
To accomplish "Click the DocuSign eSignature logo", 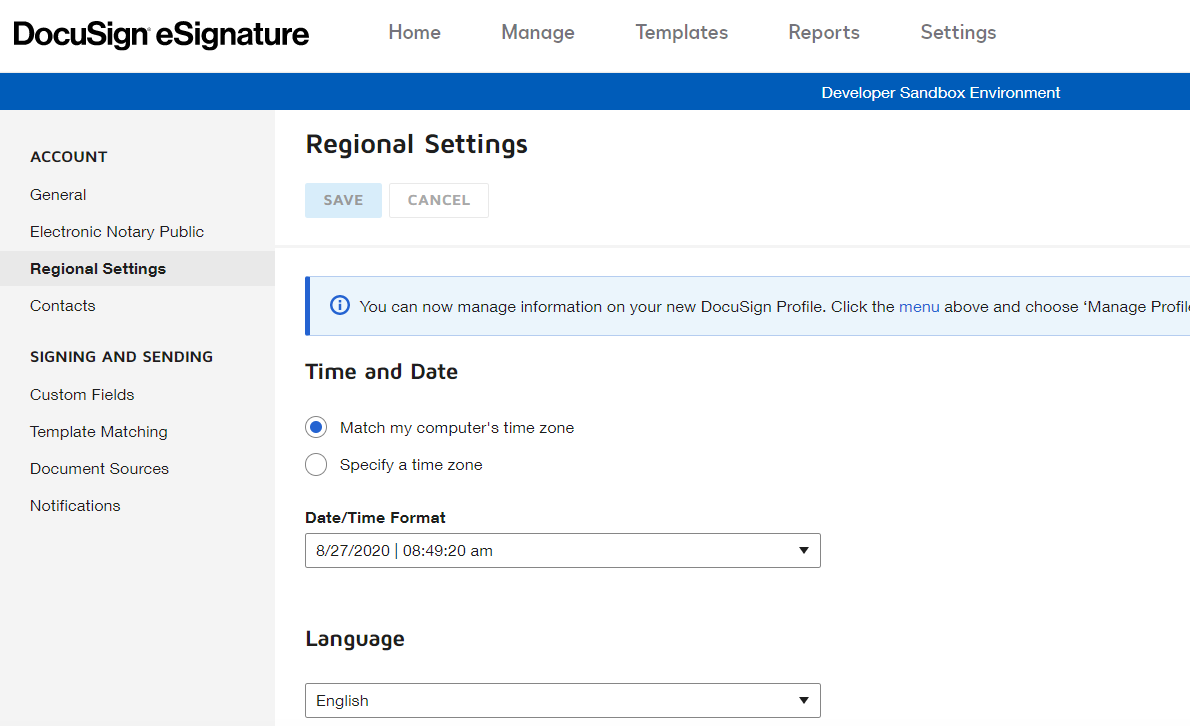I will click(161, 34).
